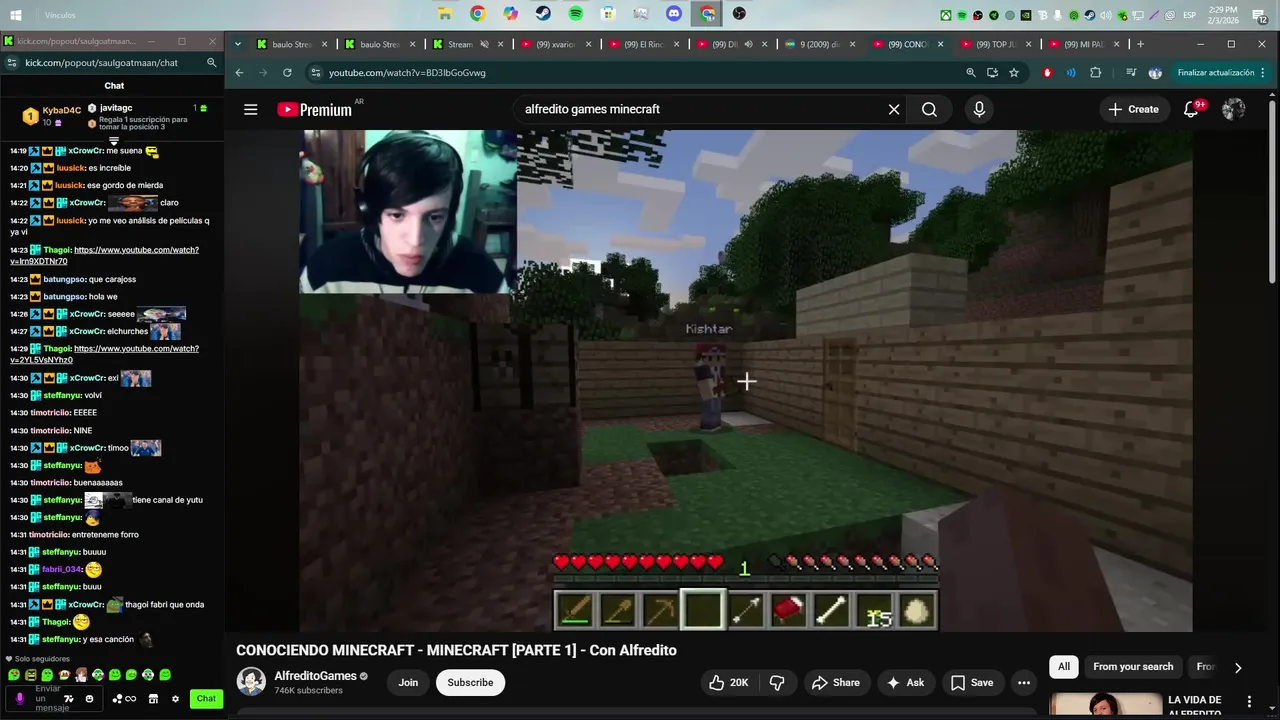Viewport: 1280px width, 720px height.
Task: Like the video with 20K likes
Action: (x=727, y=683)
